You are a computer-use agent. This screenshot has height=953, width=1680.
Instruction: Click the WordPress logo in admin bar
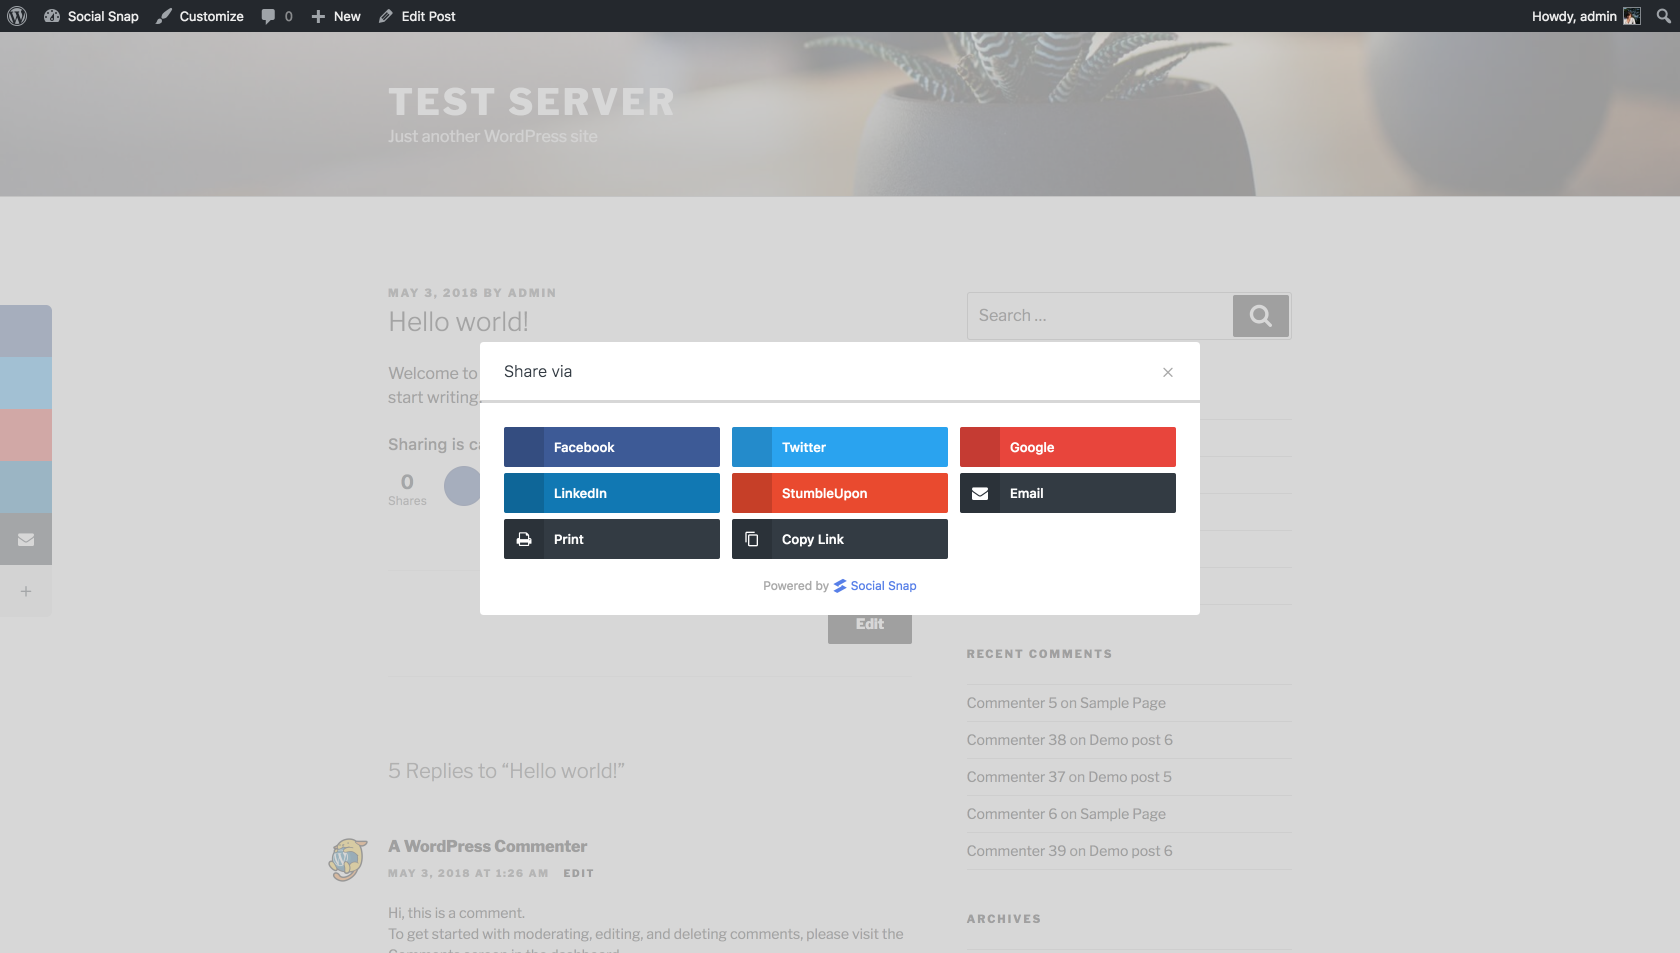(17, 16)
